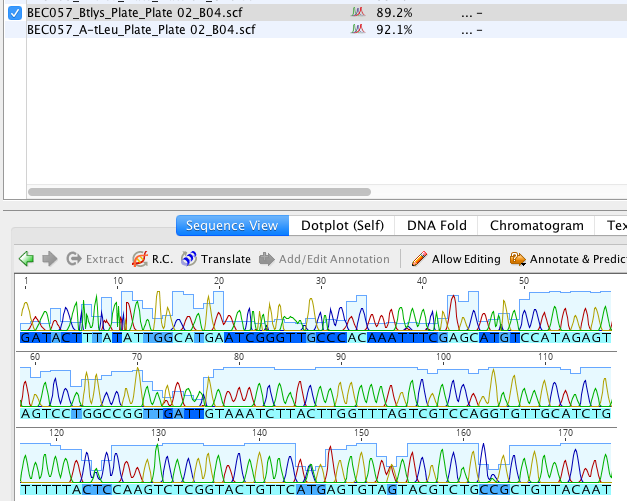
Task: Select the BEC057_A-tLeu_Plate file row
Action: pyautogui.click(x=141, y=30)
